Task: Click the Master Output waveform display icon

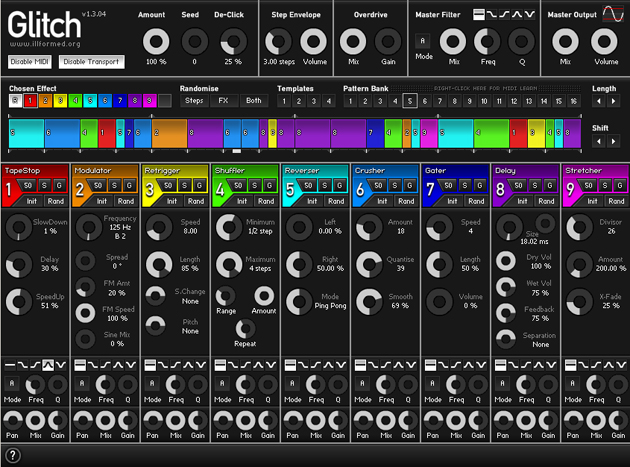Action: [613, 14]
